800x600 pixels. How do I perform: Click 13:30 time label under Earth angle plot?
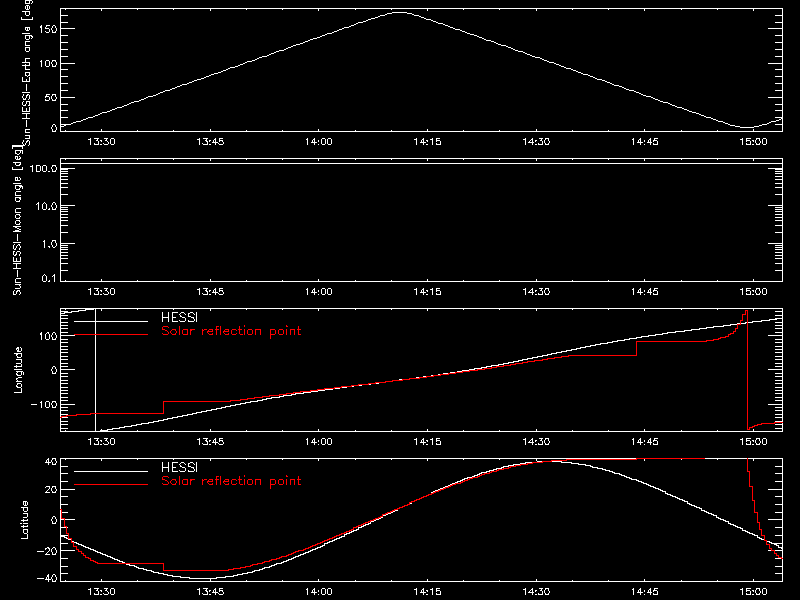click(x=101, y=141)
